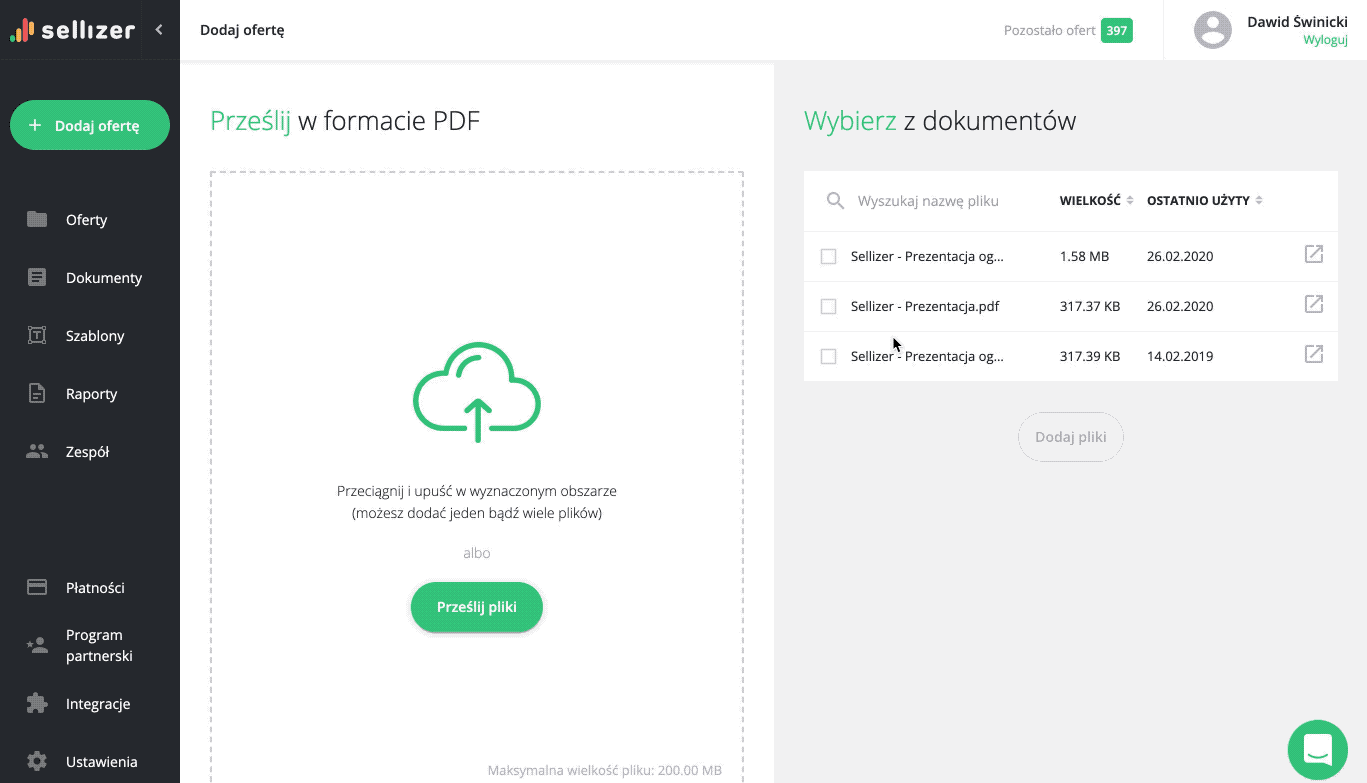Go to Raporty section

point(91,394)
